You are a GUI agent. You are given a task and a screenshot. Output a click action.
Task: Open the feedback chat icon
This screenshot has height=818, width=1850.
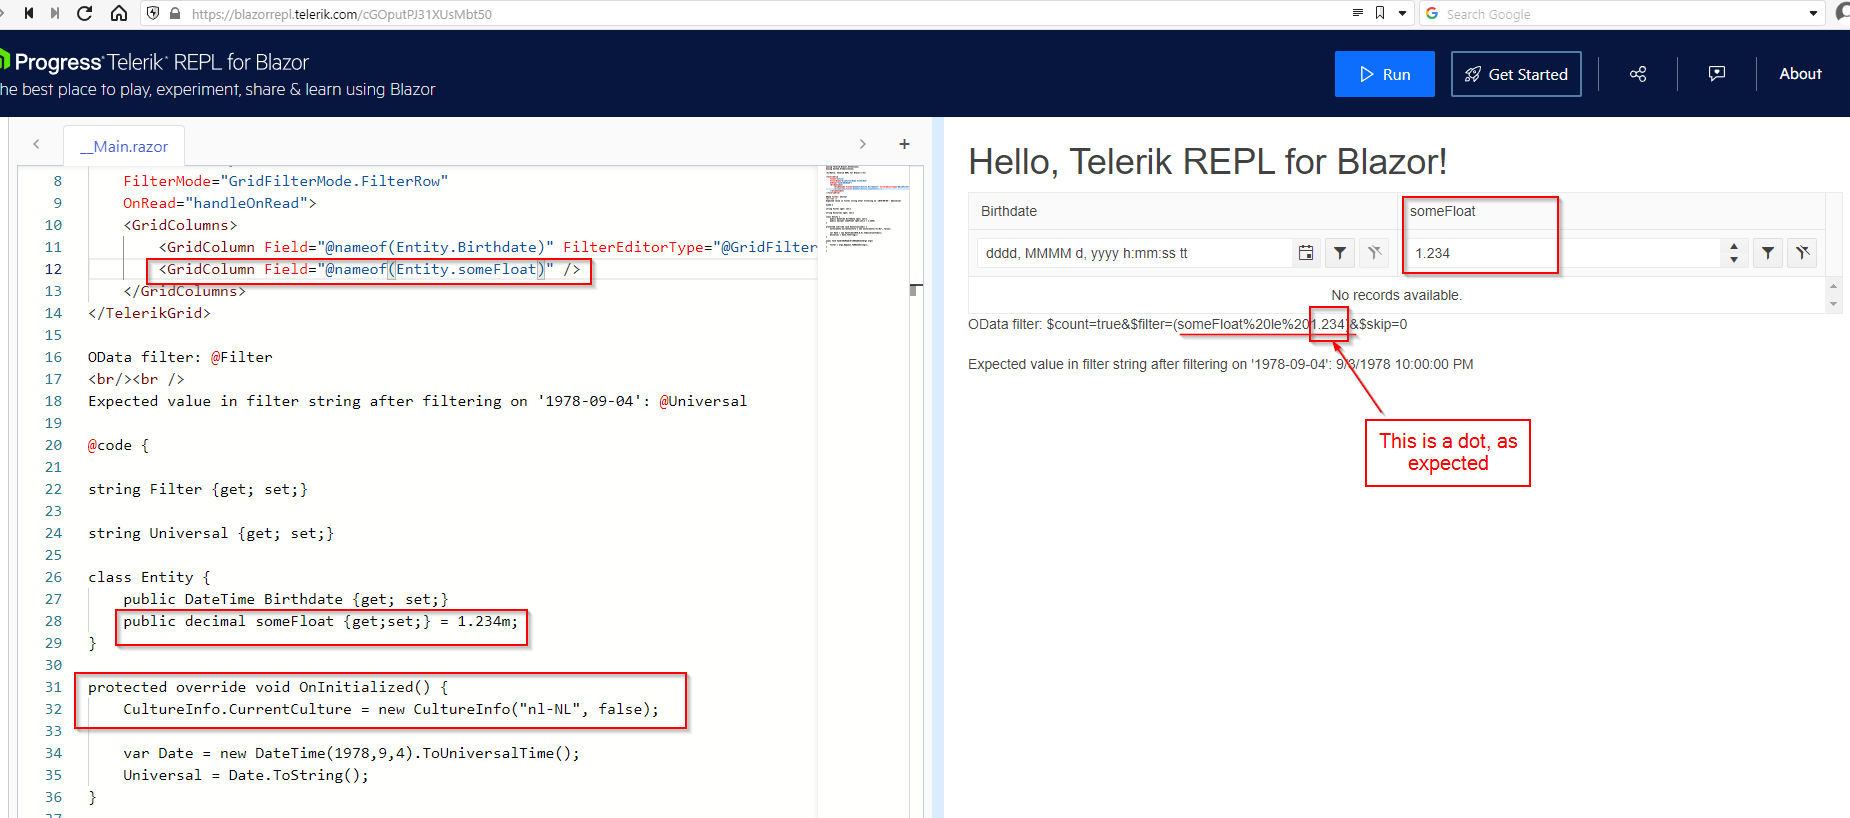(1717, 74)
